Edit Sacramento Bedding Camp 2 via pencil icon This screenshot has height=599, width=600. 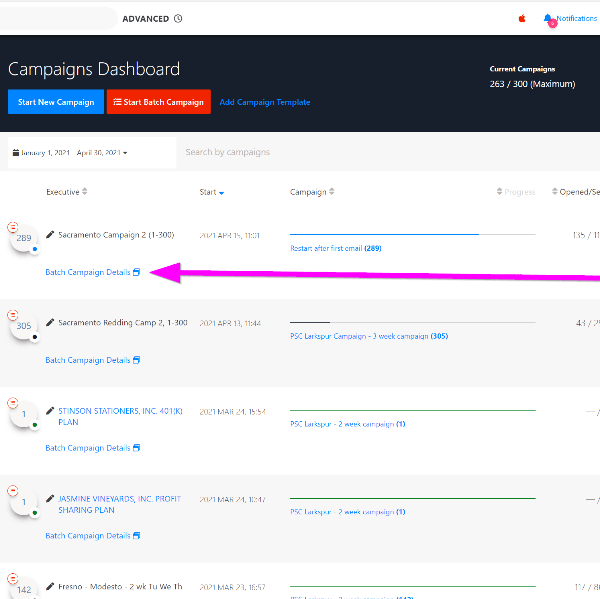pyautogui.click(x=51, y=323)
